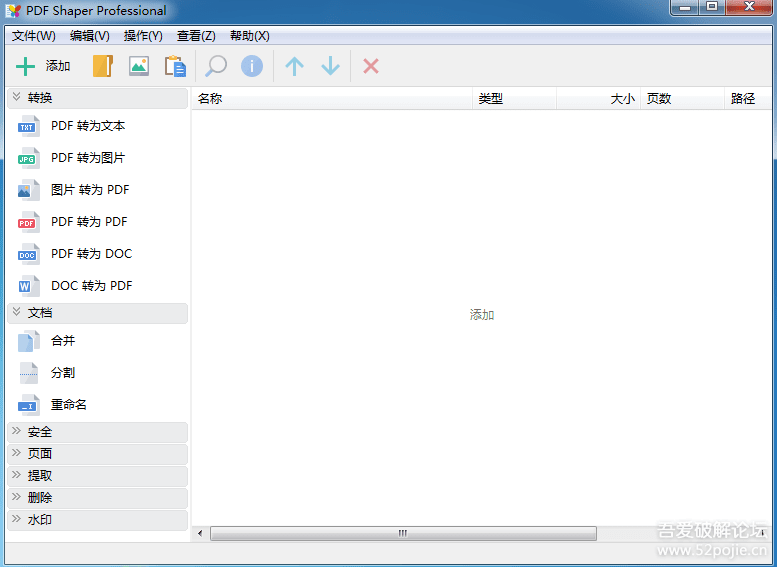Screen dimensions: 777x567
Task: Click the JPG icon for PDF 转为图片
Action: coord(28,158)
